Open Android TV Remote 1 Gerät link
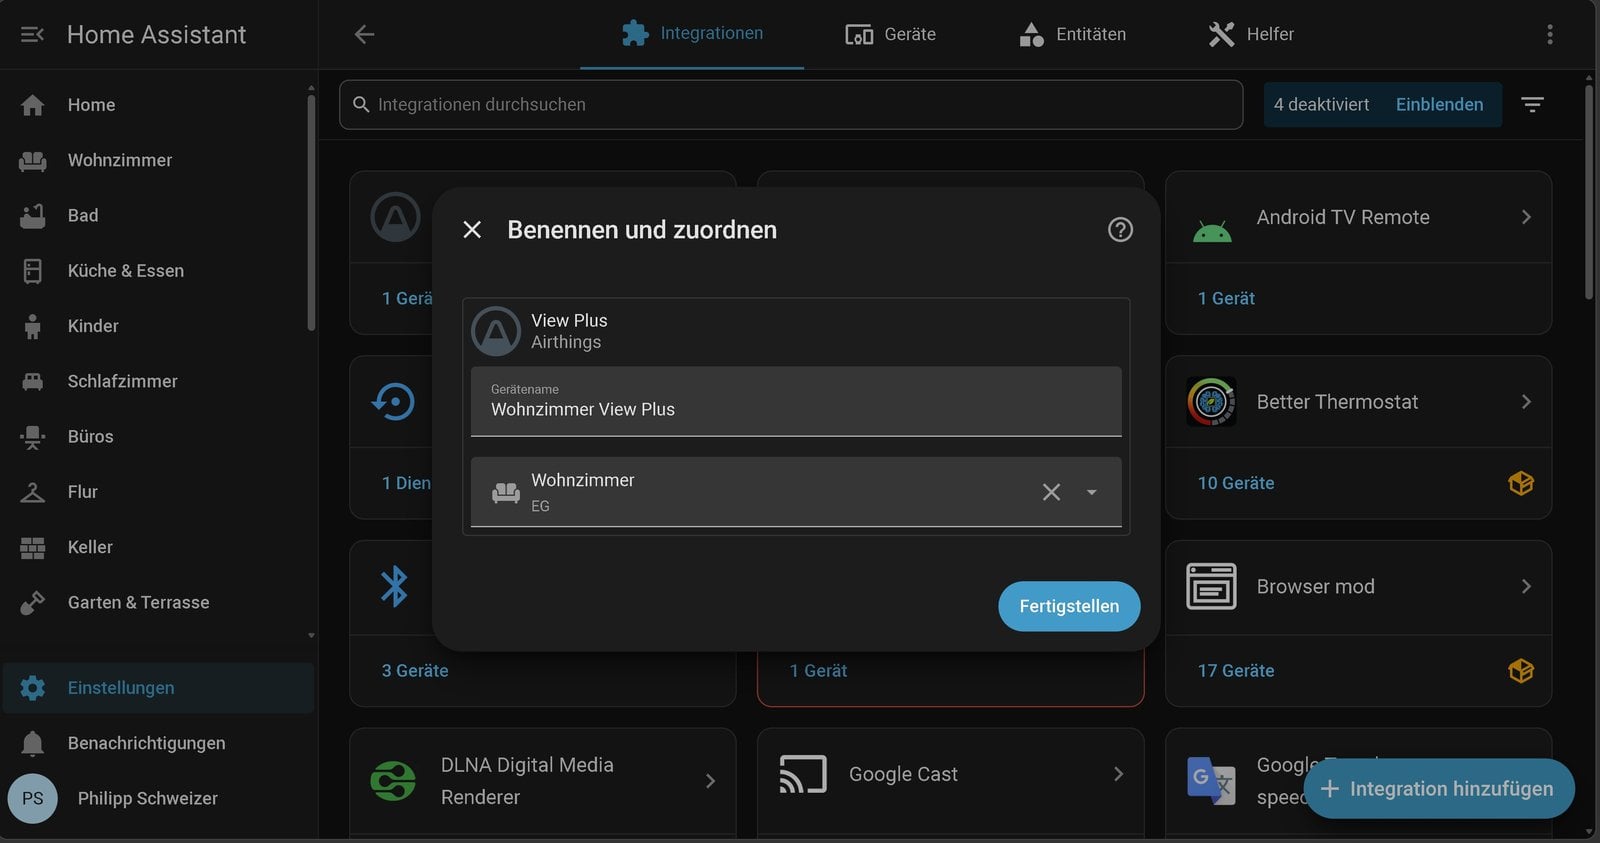The image size is (1600, 843). point(1226,299)
